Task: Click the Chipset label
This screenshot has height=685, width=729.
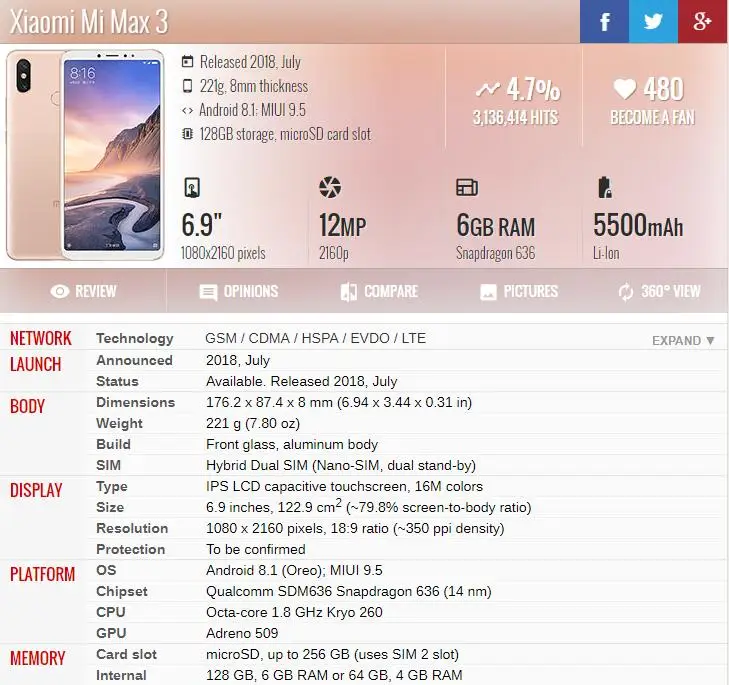Action: coord(122,592)
